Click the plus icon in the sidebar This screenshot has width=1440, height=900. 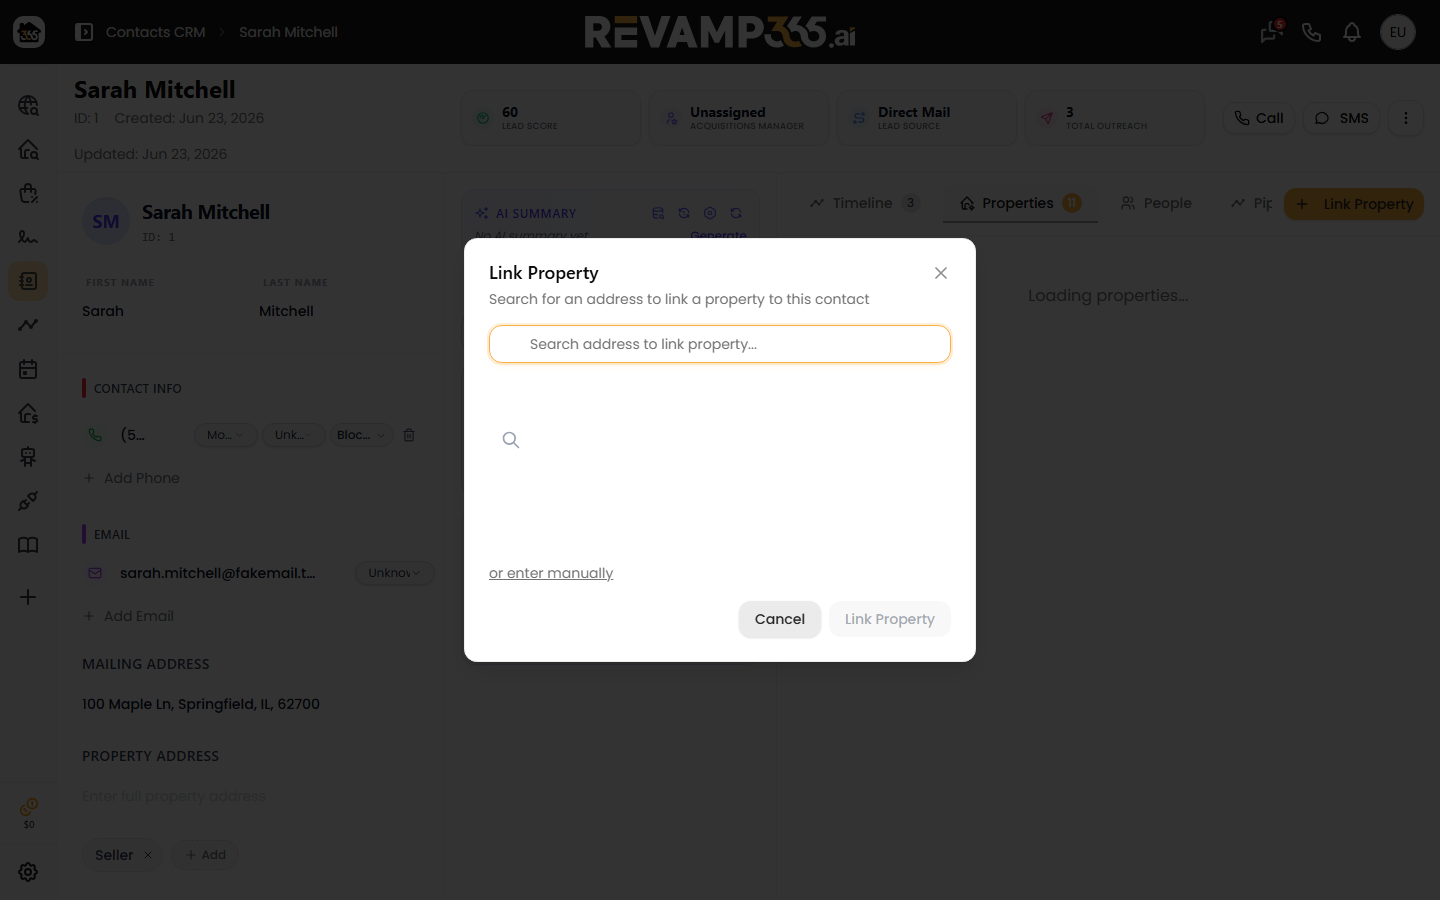point(28,597)
